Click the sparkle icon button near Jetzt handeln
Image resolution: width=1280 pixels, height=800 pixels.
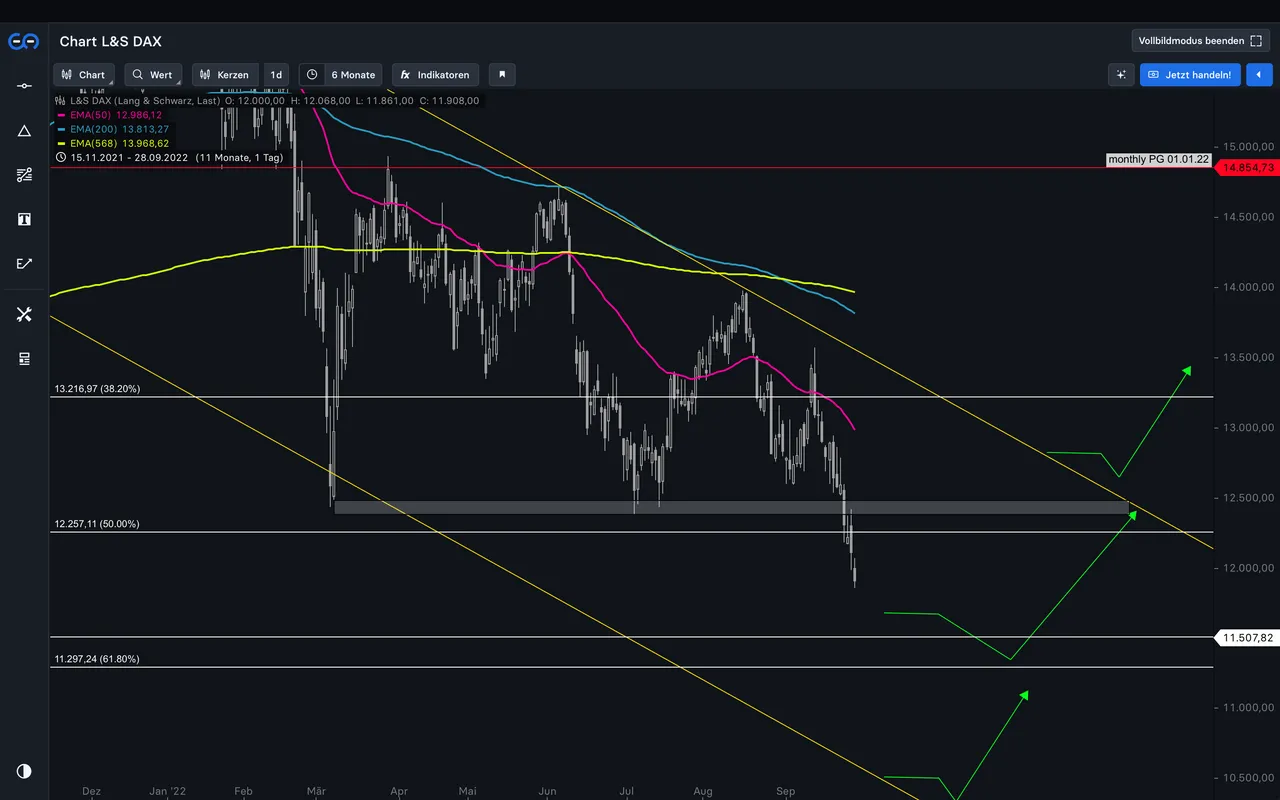click(1121, 75)
